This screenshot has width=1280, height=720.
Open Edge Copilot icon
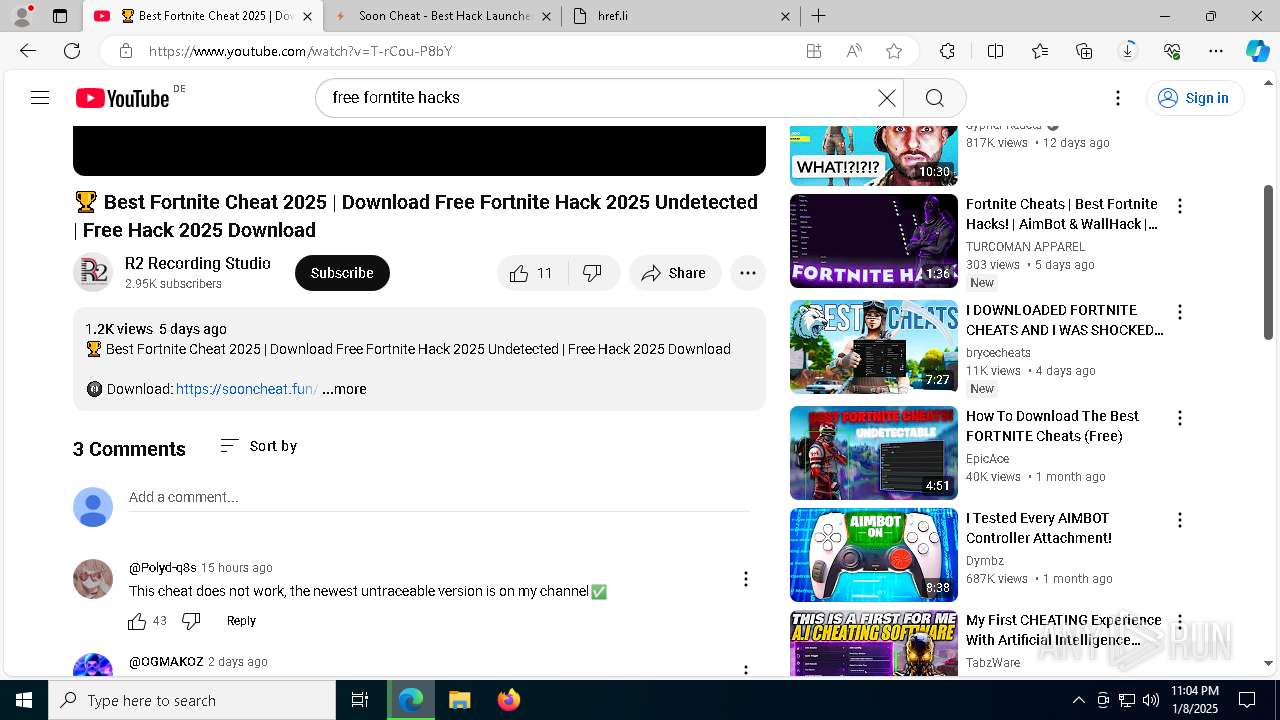tap(1257, 51)
